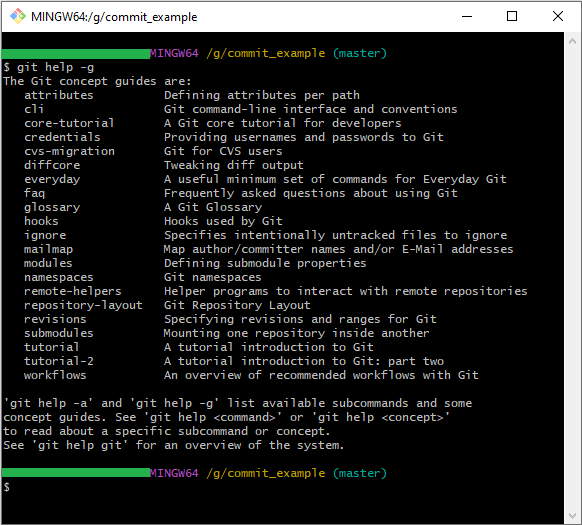
Task: Click the line starting "'git help -a' and"
Action: tap(238, 403)
